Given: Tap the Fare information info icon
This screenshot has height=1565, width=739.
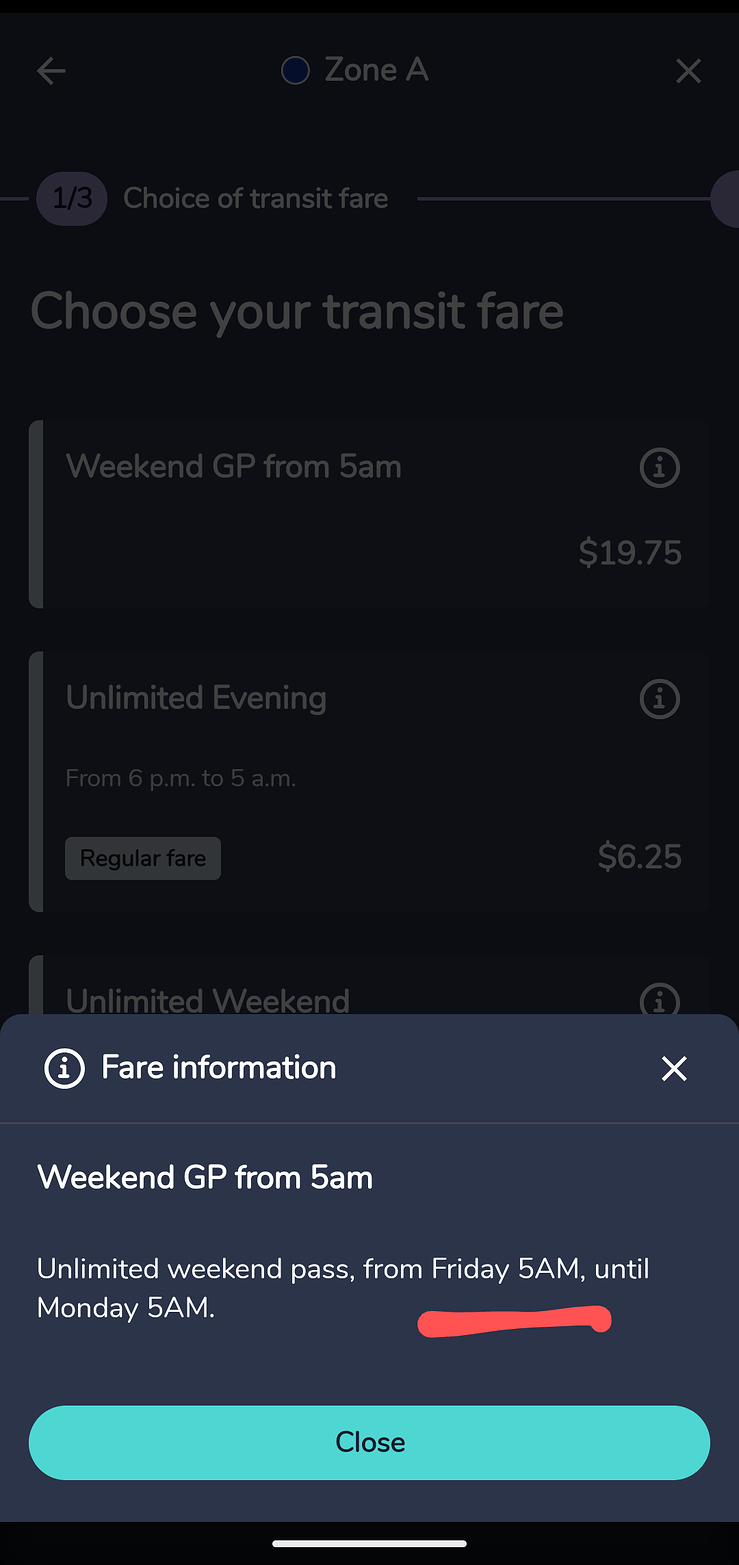Looking at the screenshot, I should [64, 1069].
